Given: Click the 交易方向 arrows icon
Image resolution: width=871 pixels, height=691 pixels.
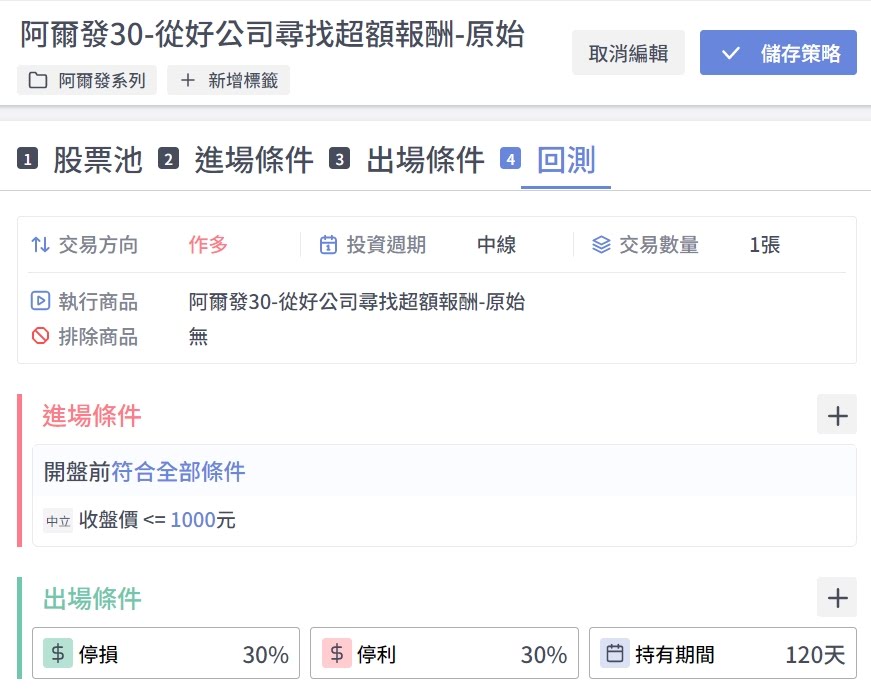Looking at the screenshot, I should [x=40, y=245].
